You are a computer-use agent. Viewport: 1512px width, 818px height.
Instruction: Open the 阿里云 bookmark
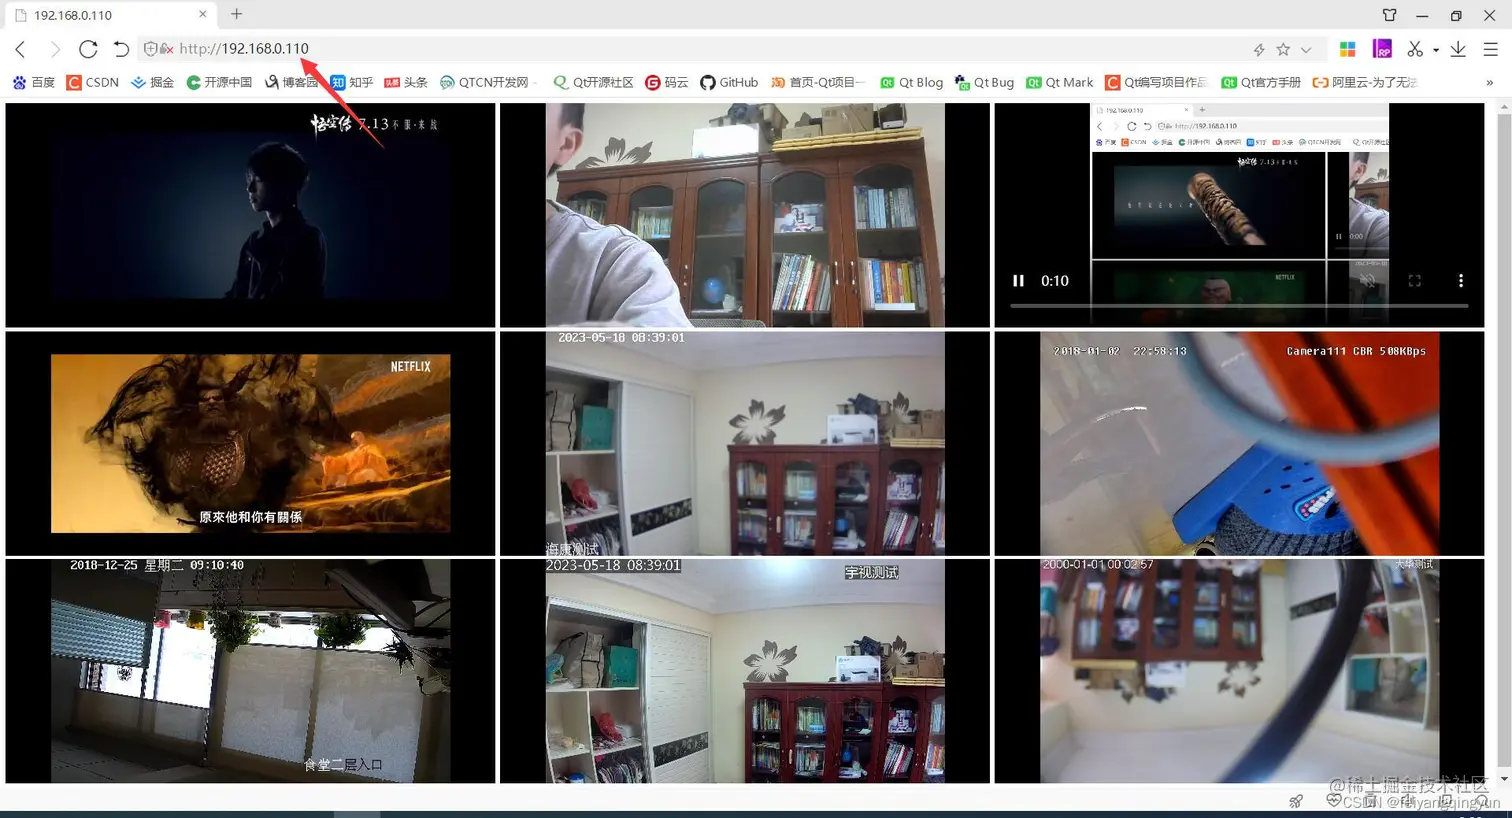tap(1365, 82)
